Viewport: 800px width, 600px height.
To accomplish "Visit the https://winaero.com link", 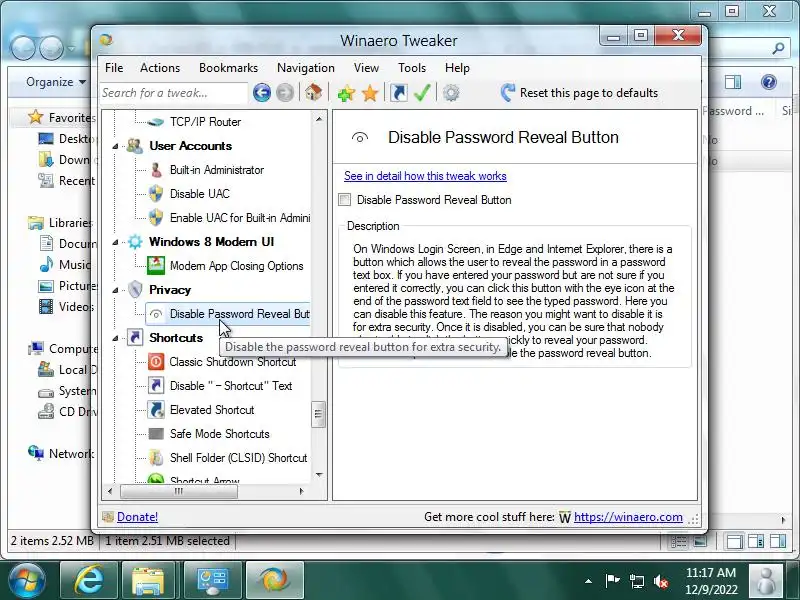I will 628,517.
